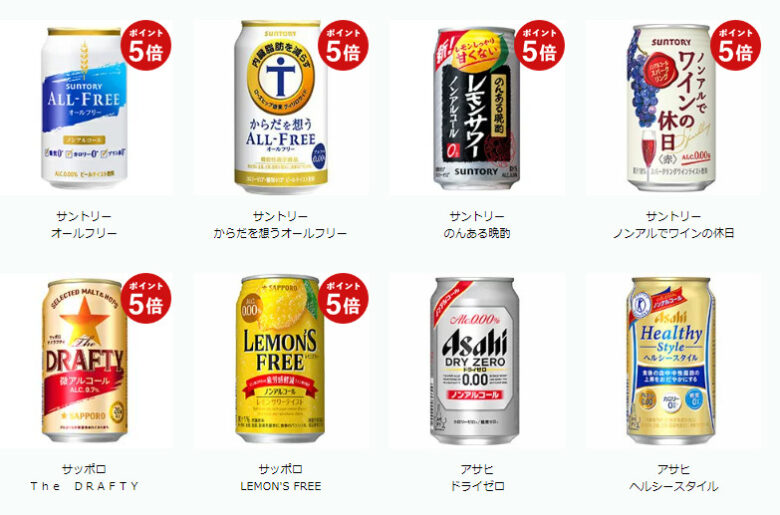Open the Asahi Dry Zero can image

click(x=475, y=361)
